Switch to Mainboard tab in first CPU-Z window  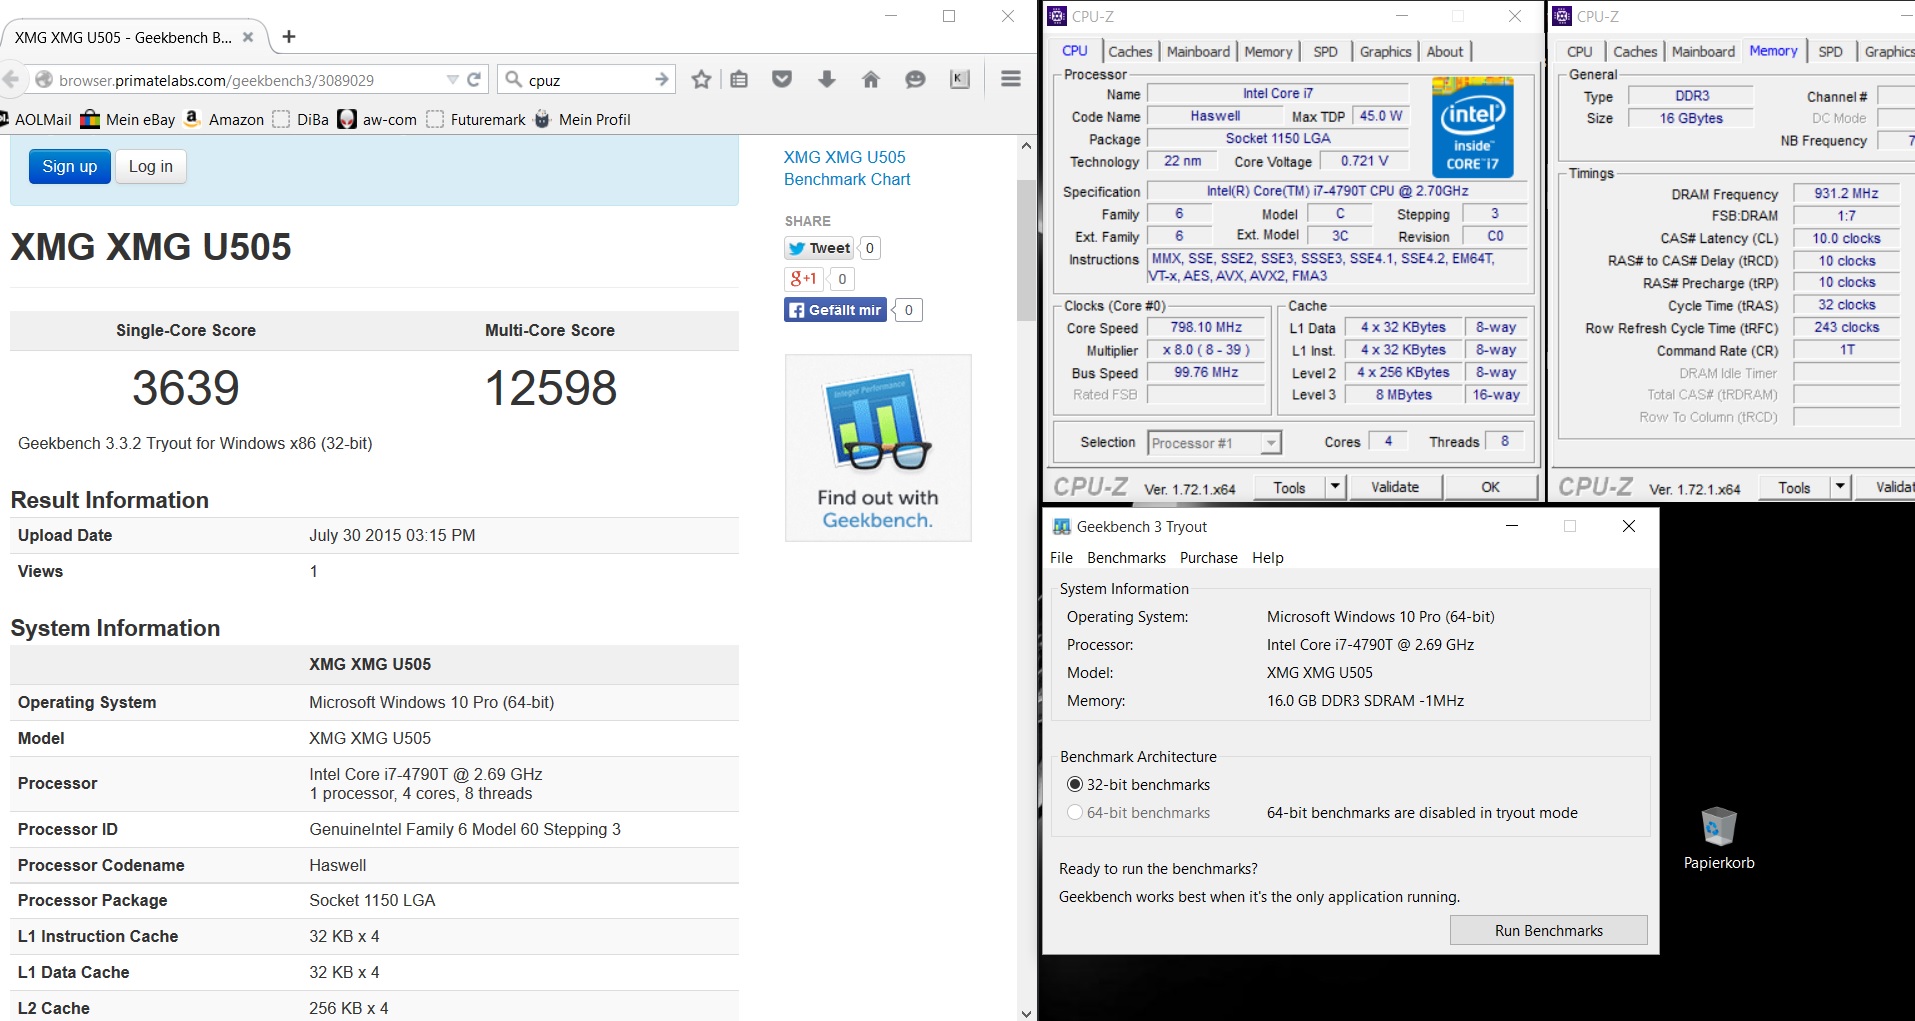pos(1198,52)
